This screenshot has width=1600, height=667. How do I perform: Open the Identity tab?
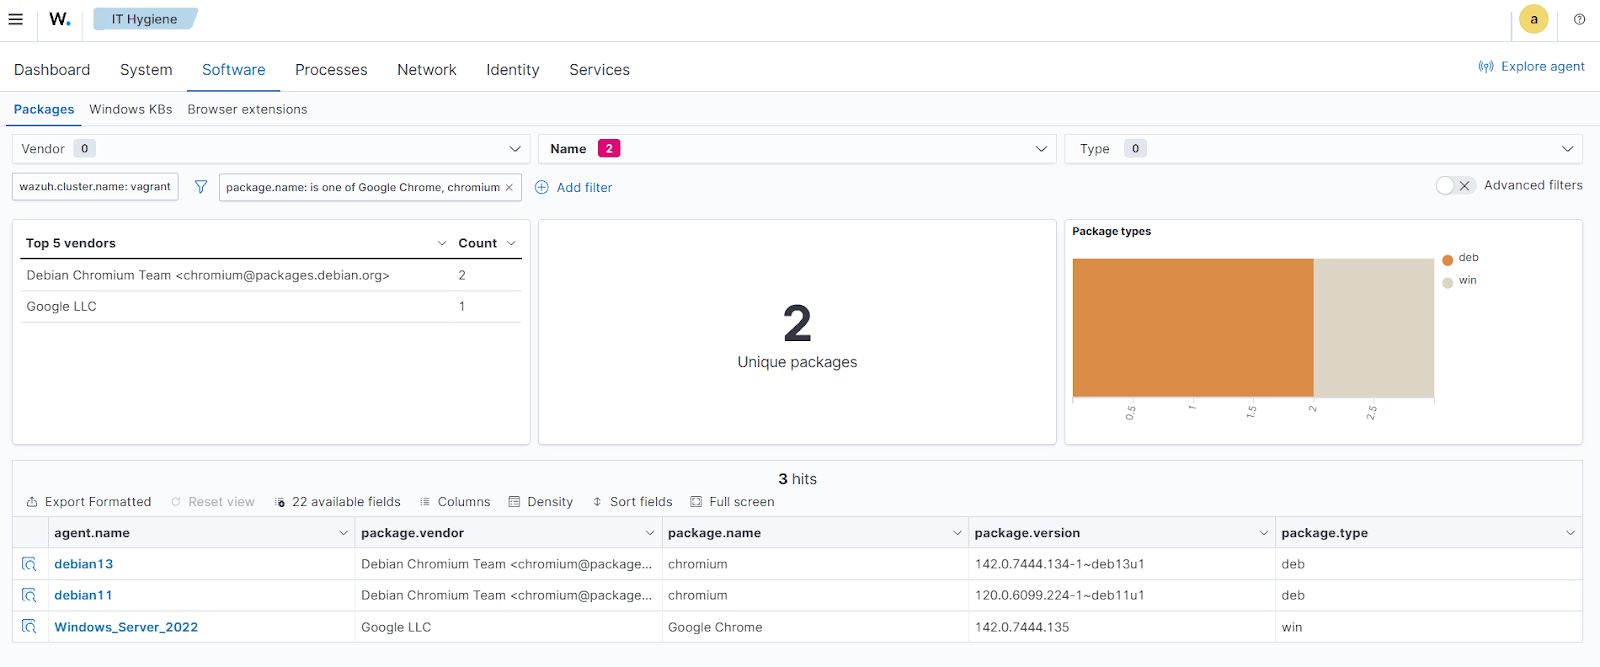click(x=513, y=70)
